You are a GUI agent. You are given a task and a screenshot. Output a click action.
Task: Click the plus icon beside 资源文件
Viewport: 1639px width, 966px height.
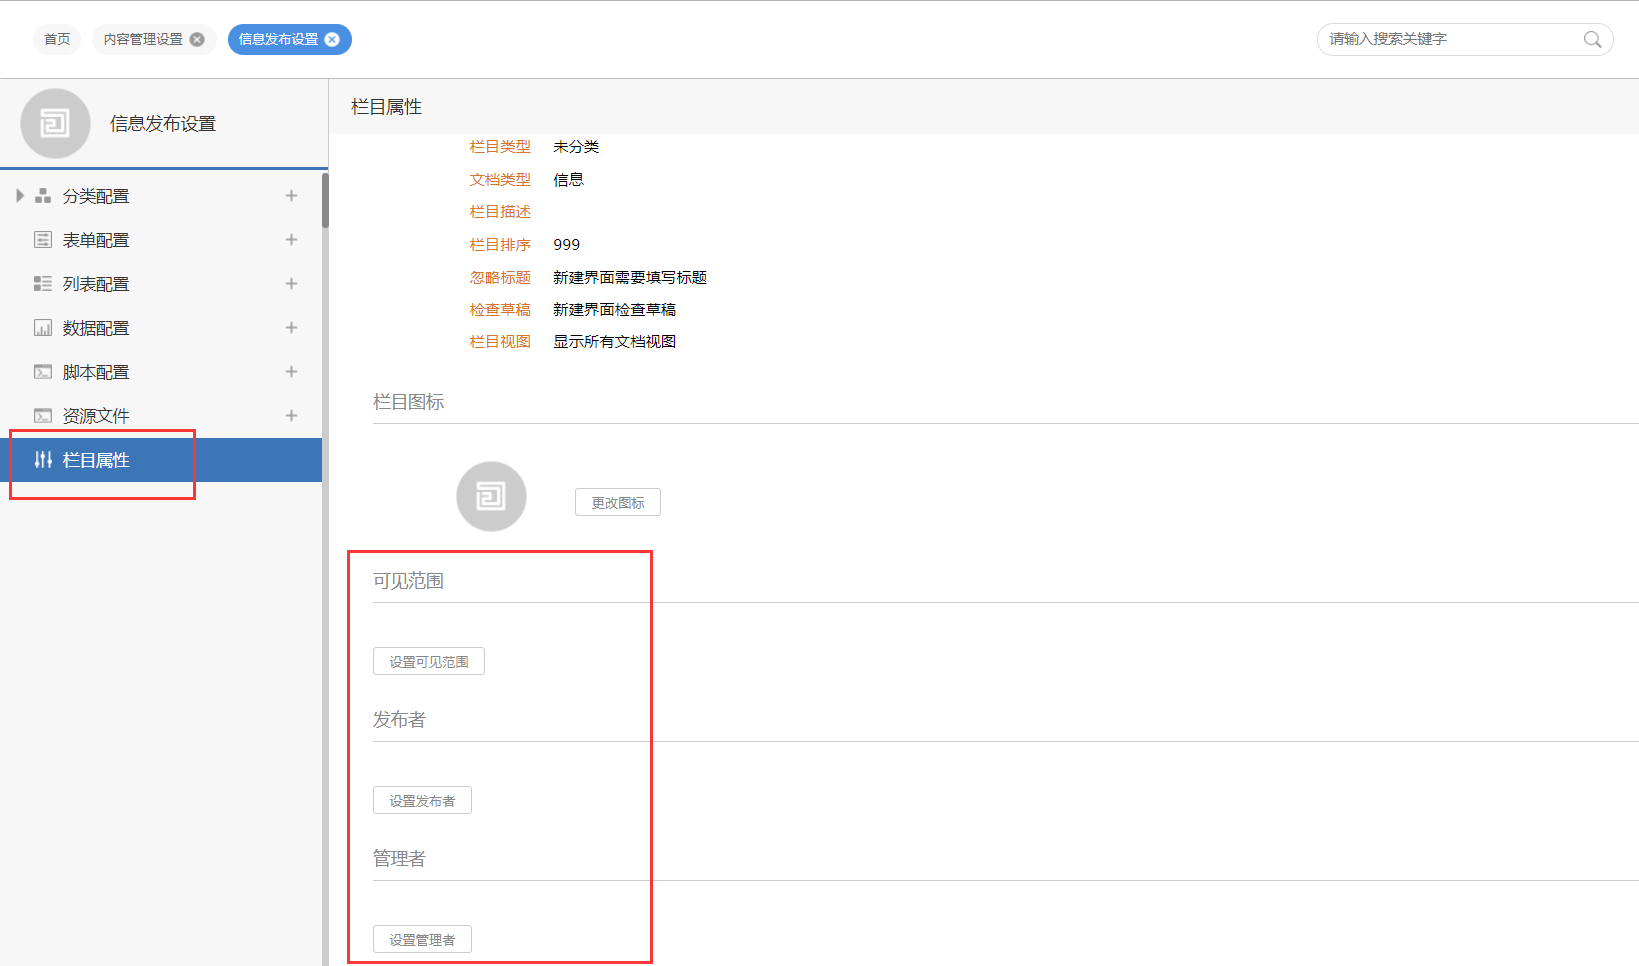pyautogui.click(x=291, y=416)
